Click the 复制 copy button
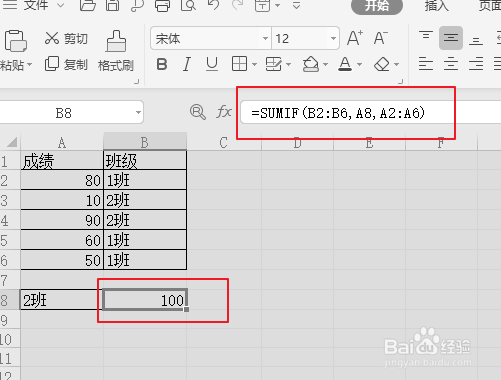 (66, 64)
